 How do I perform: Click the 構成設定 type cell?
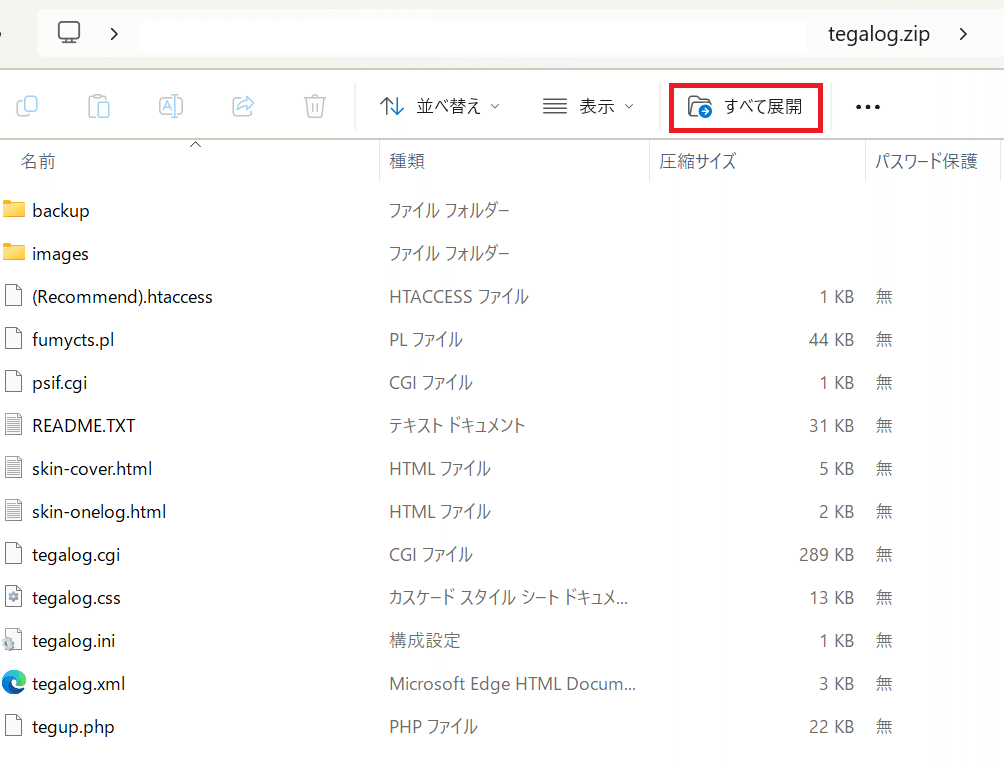pos(425,640)
